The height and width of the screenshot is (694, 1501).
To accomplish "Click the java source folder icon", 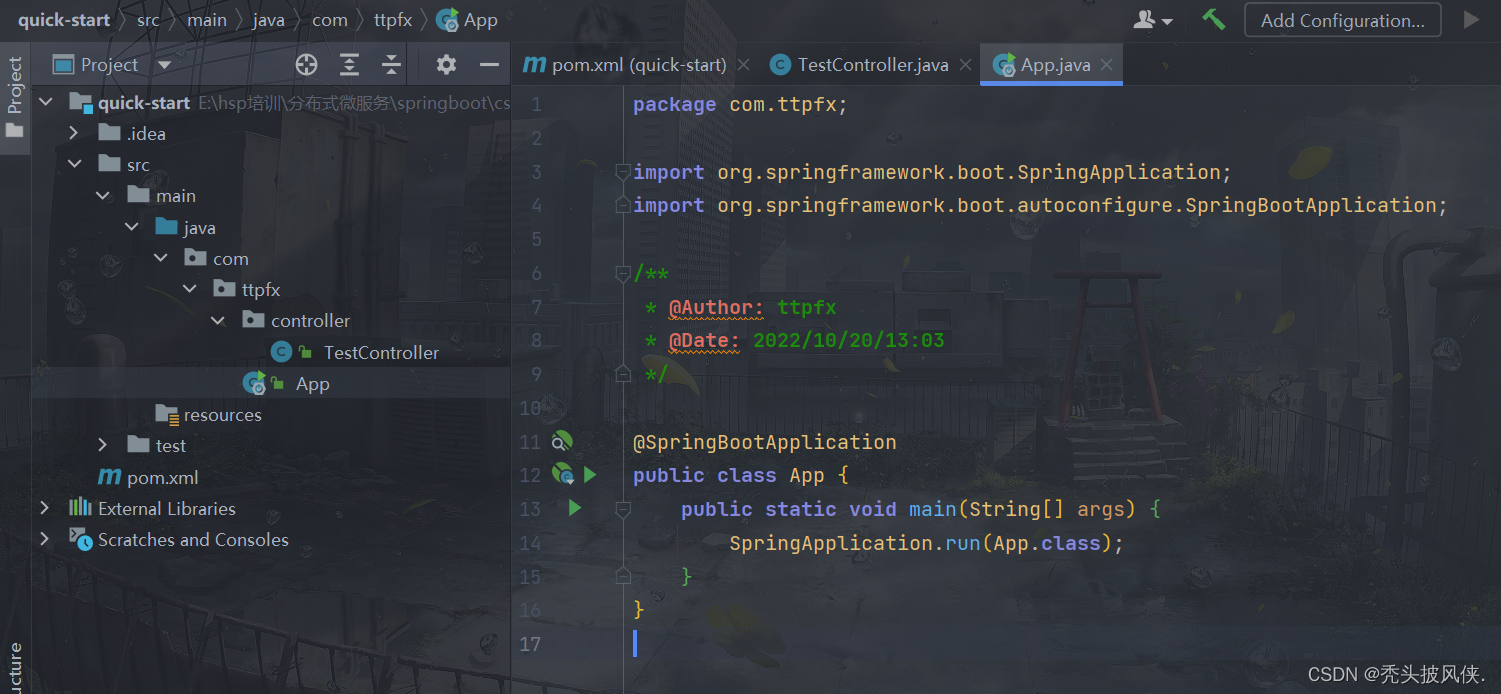I will [167, 227].
